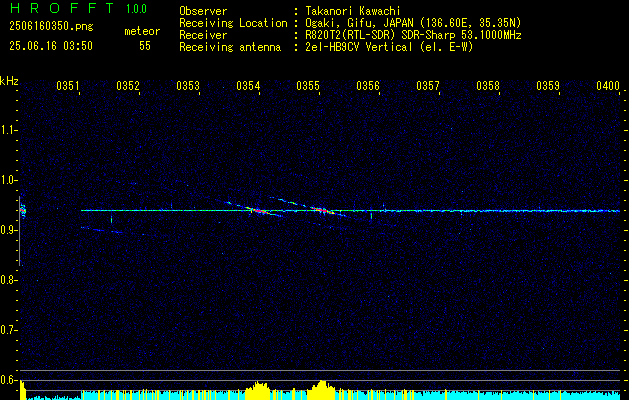629x400 pixels.
Task: Click the bright meteor echo near 0354
Action: (x=258, y=210)
